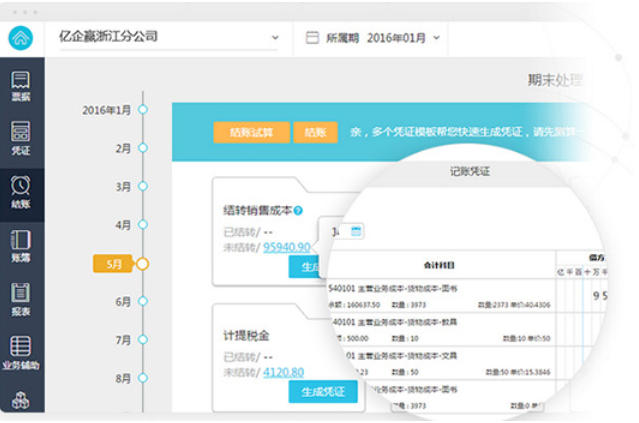Image resolution: width=639 pixels, height=423 pixels.
Task: Open the date picker icon in 记账凭证
Action: [356, 231]
